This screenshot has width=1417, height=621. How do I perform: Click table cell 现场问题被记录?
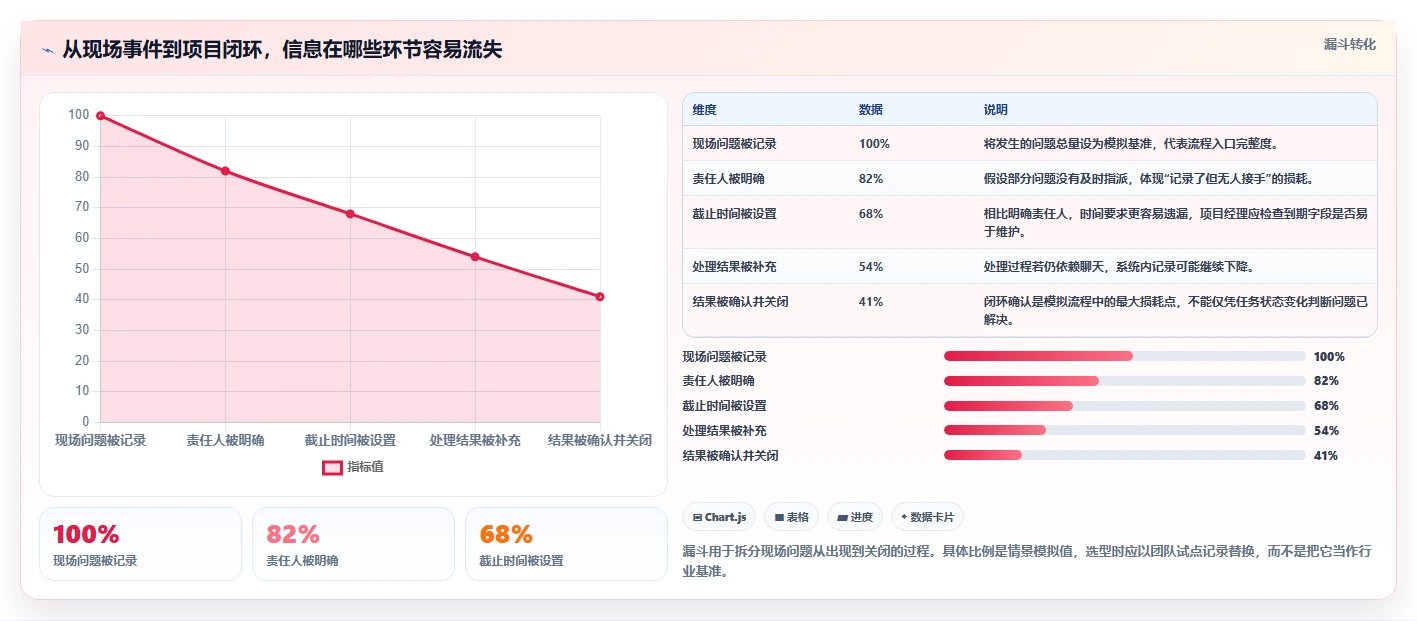734,144
